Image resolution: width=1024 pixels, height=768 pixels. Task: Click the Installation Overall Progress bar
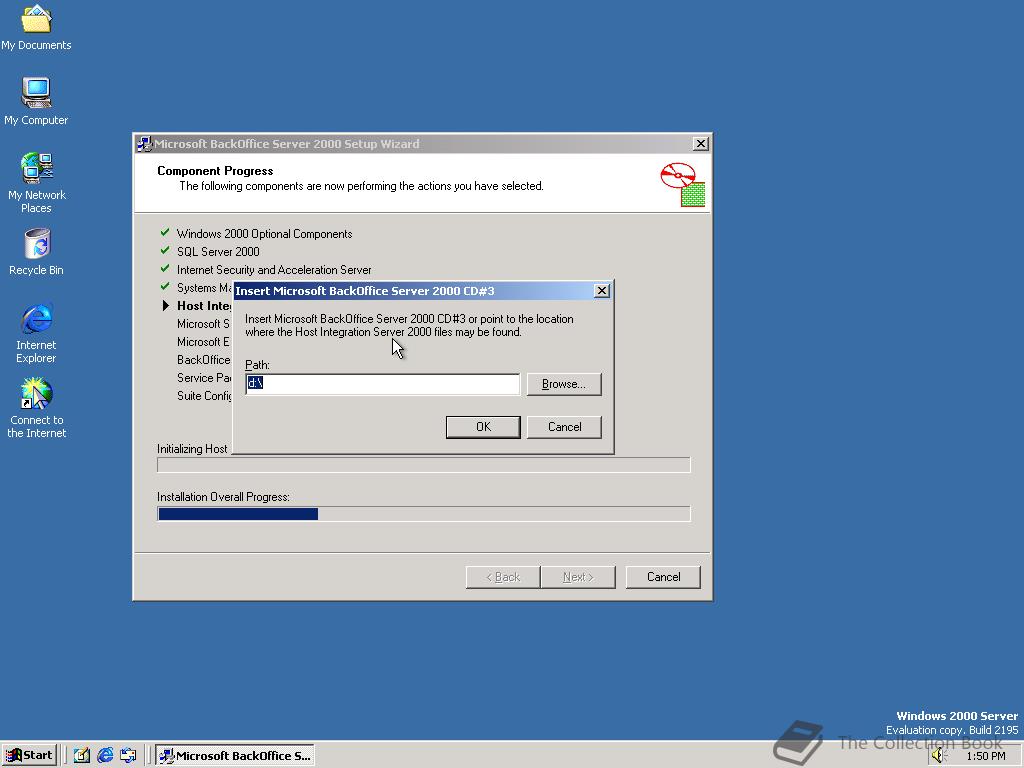424,514
